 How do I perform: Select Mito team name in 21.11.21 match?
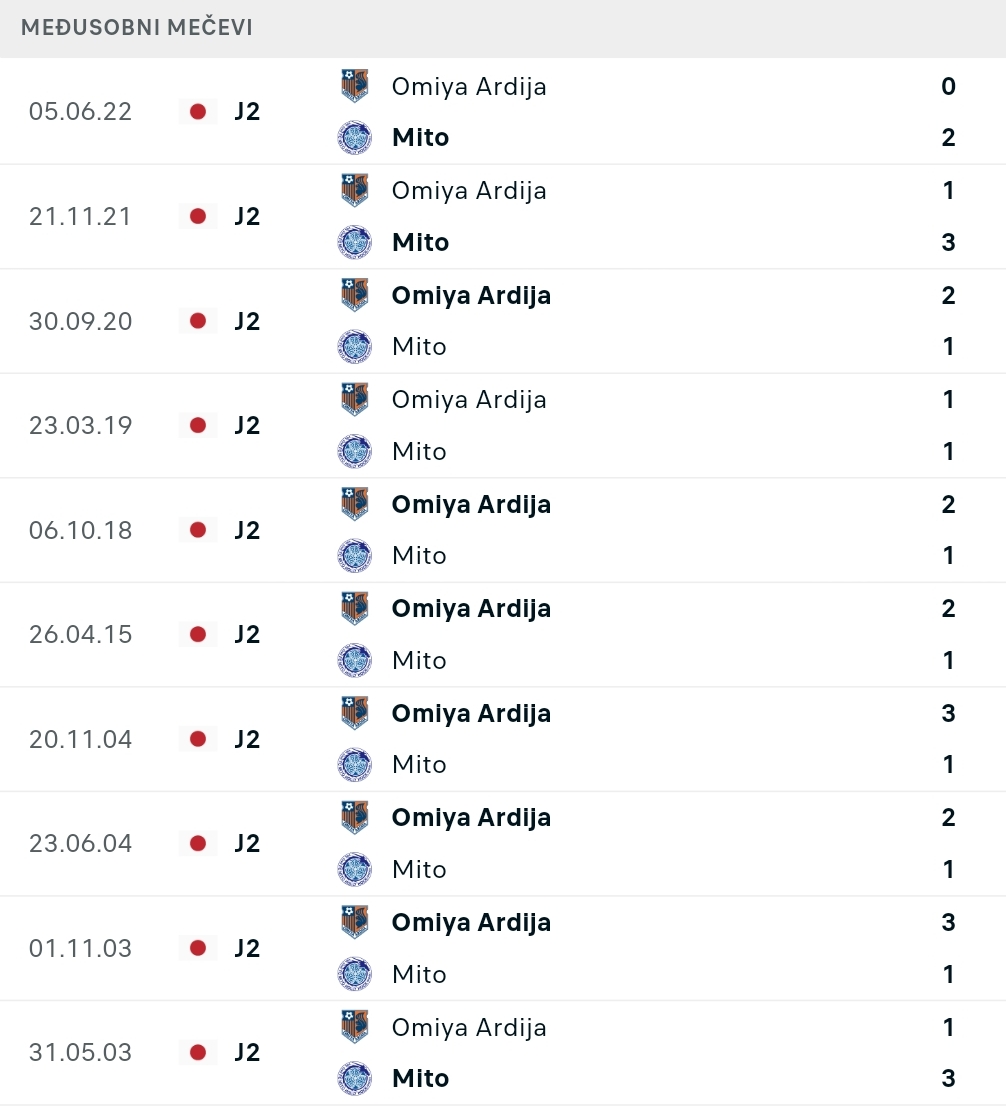coord(421,242)
